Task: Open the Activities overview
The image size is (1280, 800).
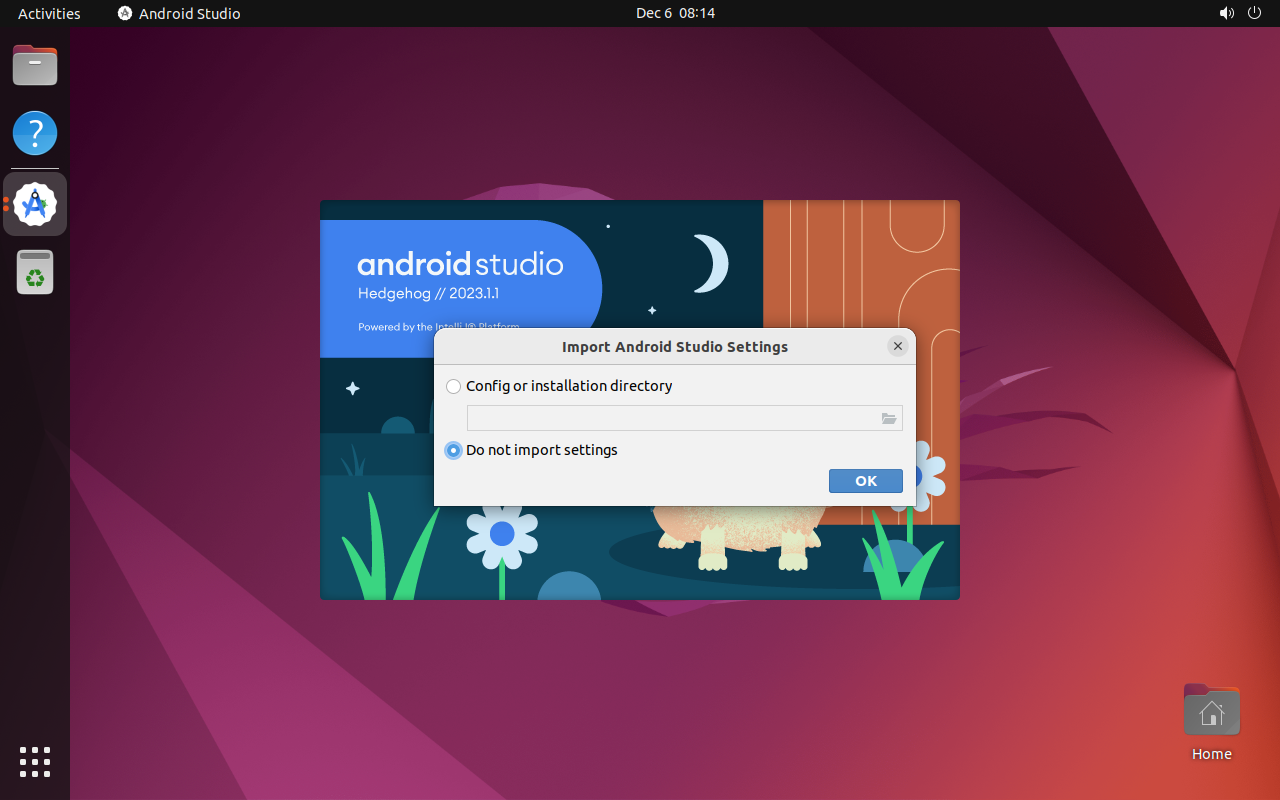Action: coord(49,13)
